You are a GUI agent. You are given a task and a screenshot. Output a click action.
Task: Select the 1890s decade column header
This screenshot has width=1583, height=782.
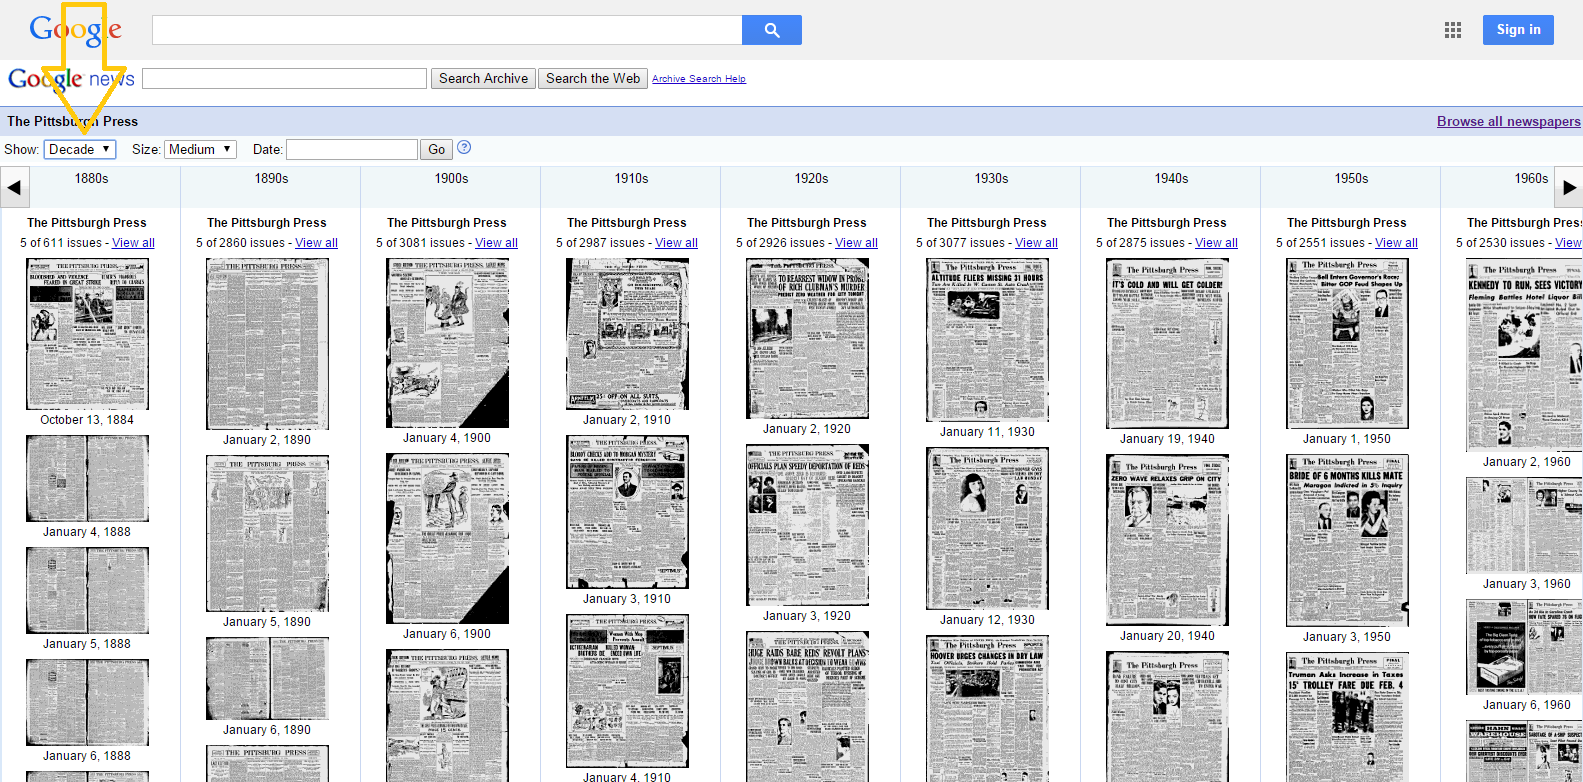click(x=271, y=178)
